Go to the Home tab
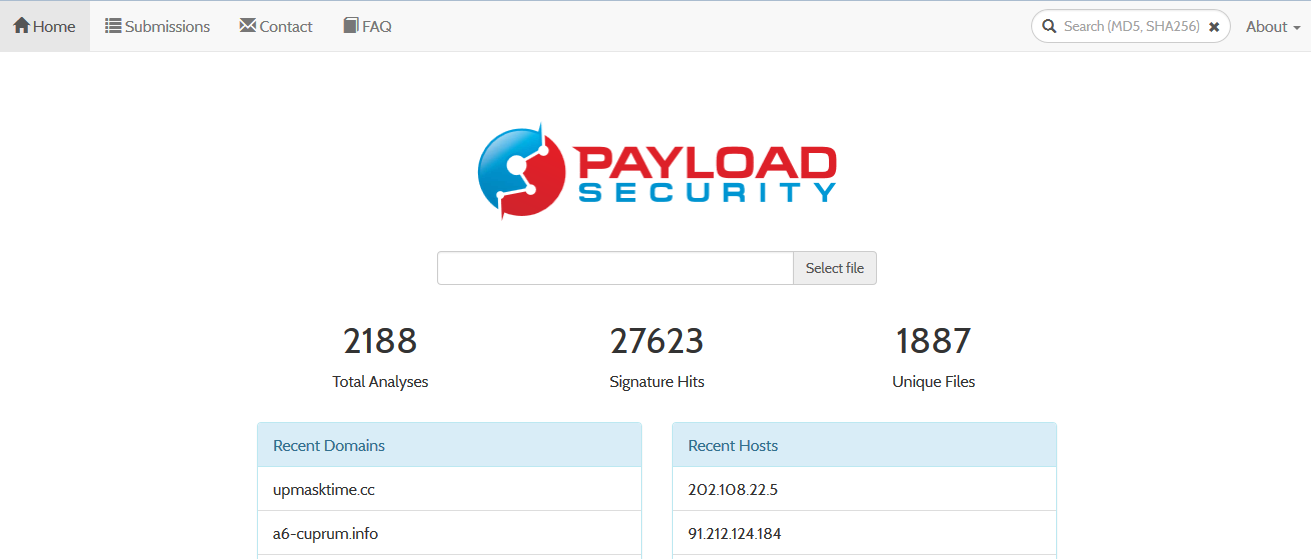1311x559 pixels. click(45, 26)
